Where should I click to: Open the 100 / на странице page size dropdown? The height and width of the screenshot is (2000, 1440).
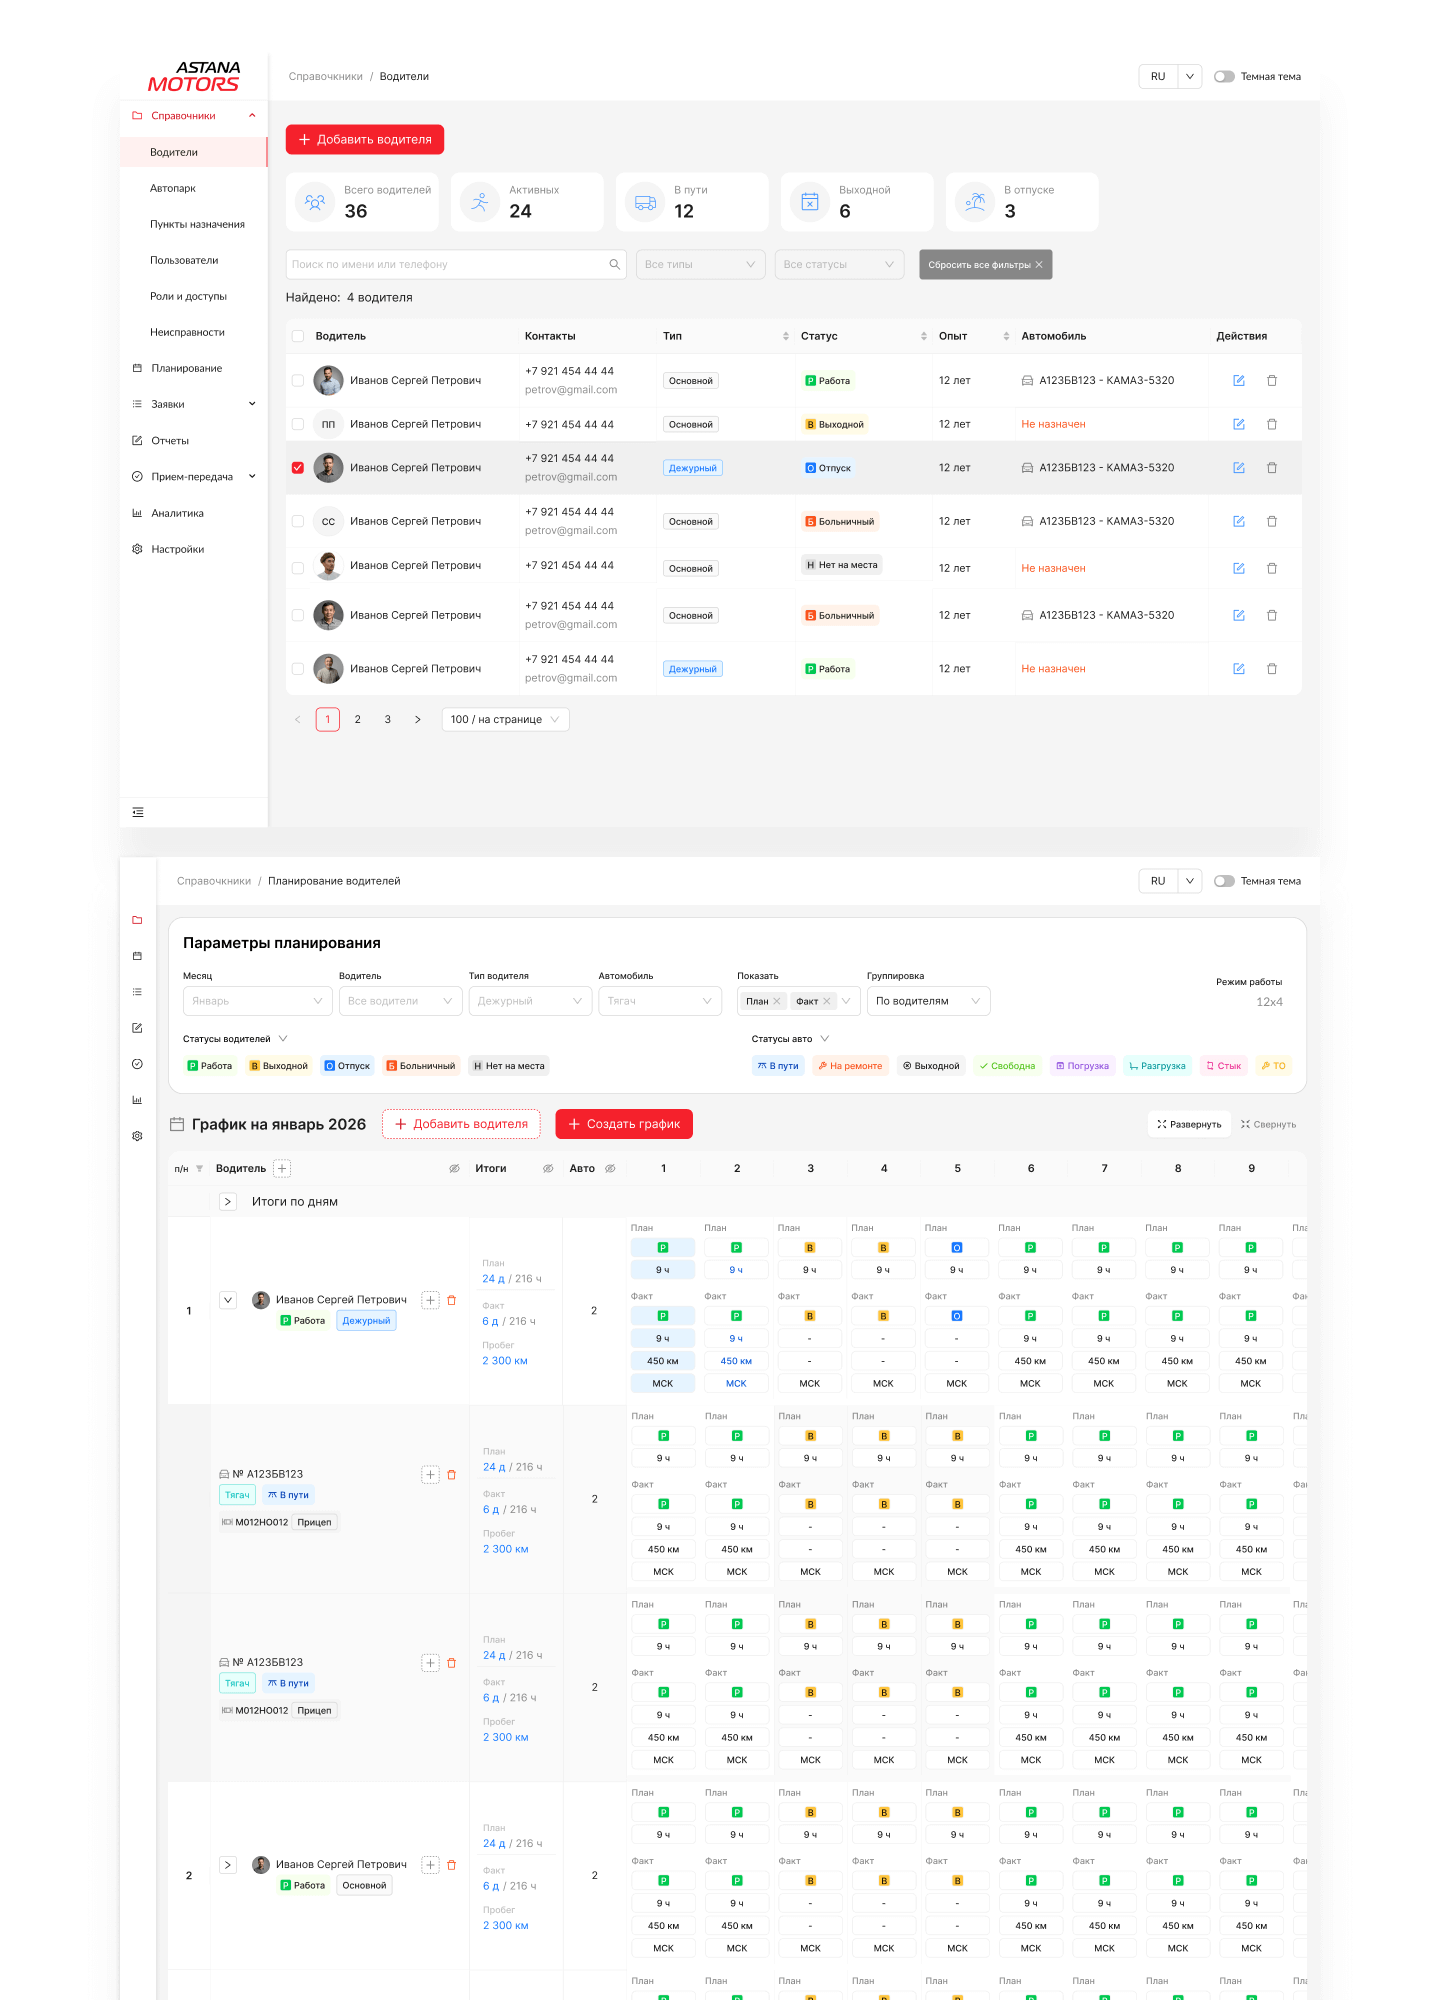[506, 719]
